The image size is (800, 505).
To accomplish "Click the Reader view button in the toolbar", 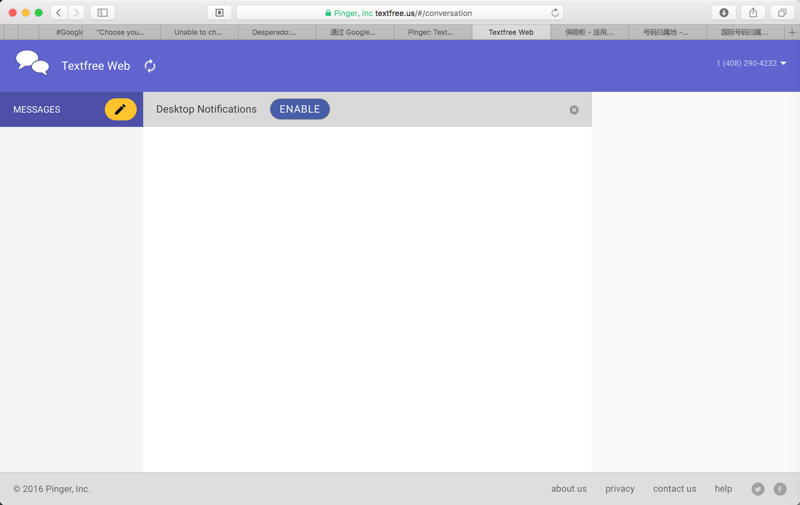I will (219, 13).
